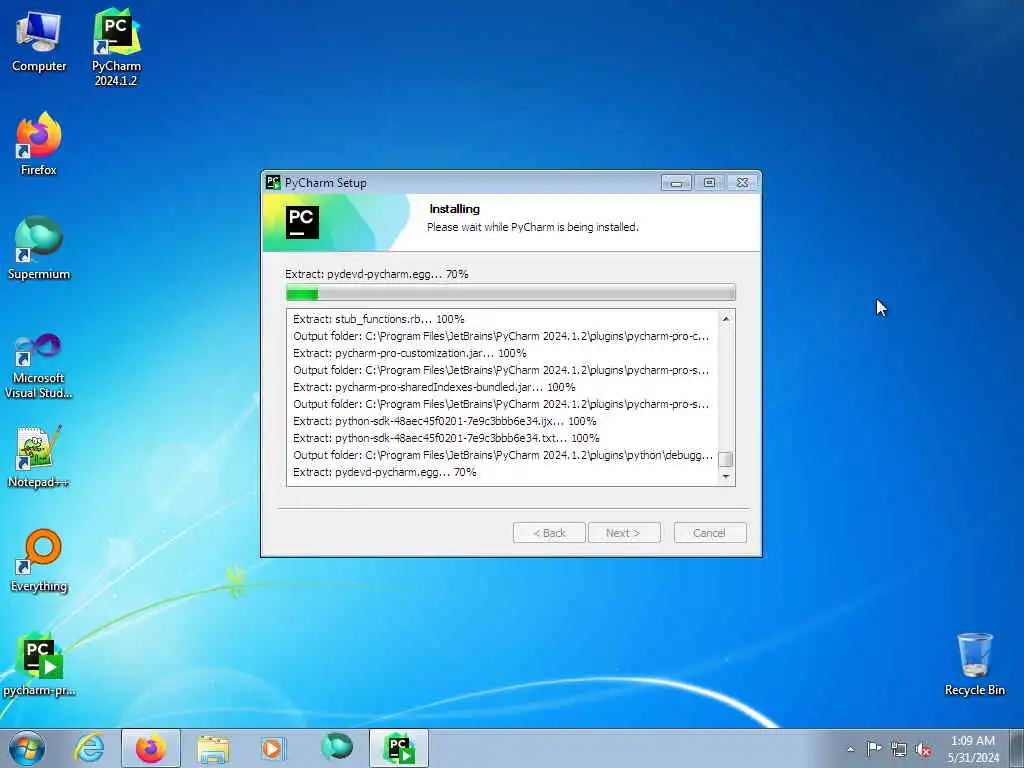Click status text above the progress bar
The height and width of the screenshot is (768, 1024).
[377, 274]
